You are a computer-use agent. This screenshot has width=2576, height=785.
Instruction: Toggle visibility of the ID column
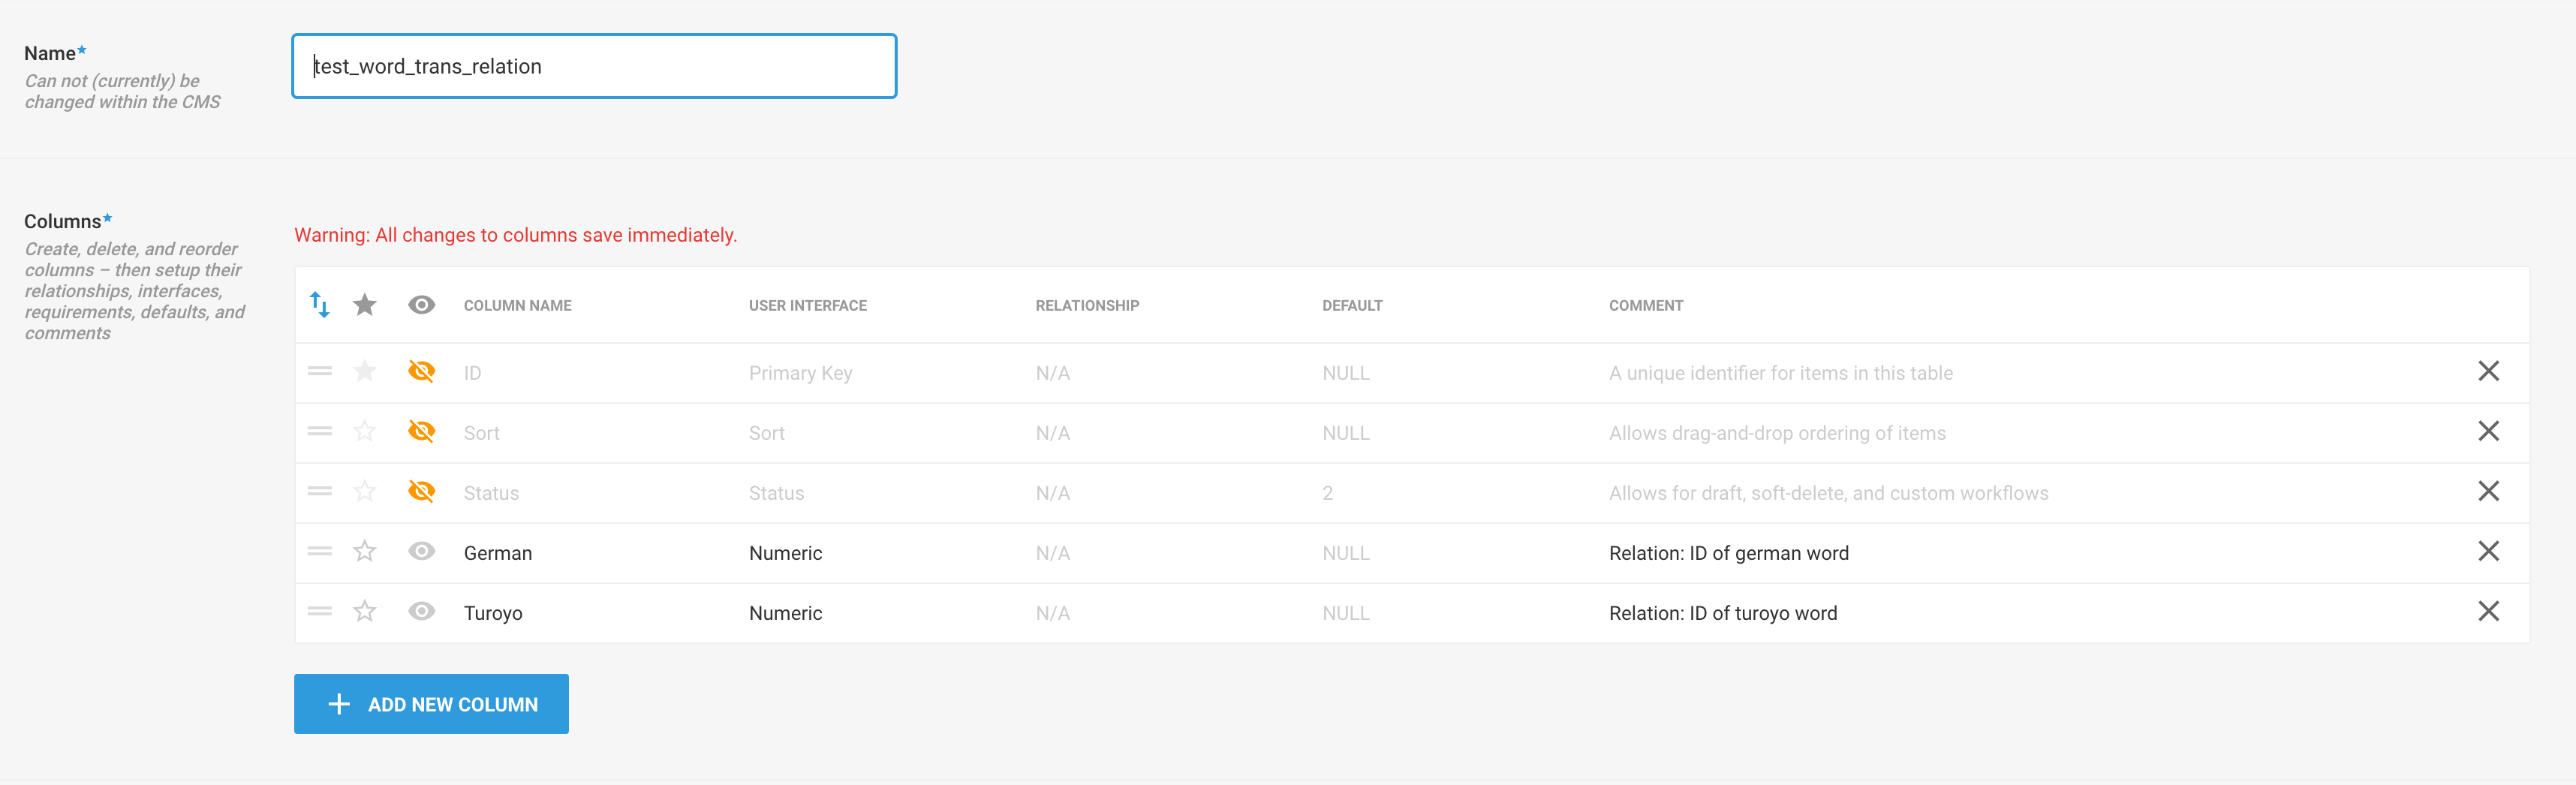pos(422,371)
